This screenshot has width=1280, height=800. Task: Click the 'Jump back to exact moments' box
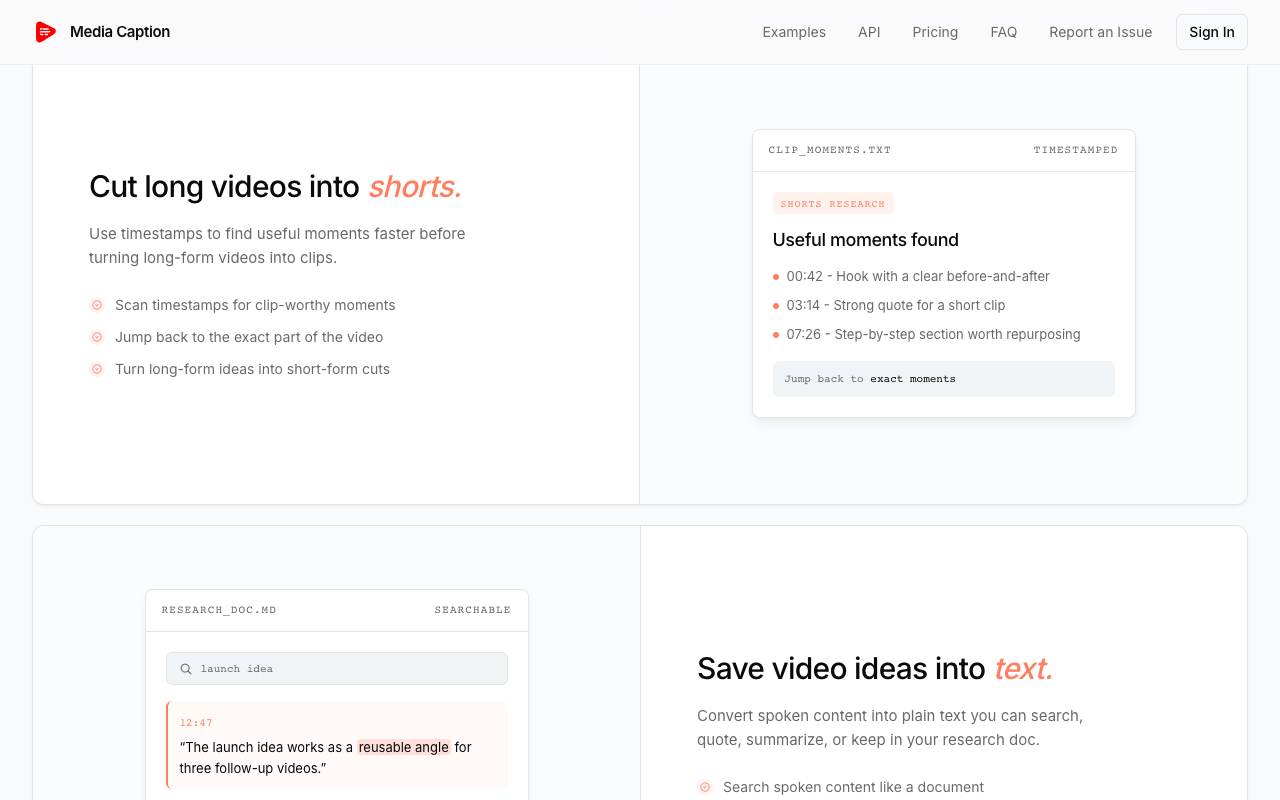944,379
